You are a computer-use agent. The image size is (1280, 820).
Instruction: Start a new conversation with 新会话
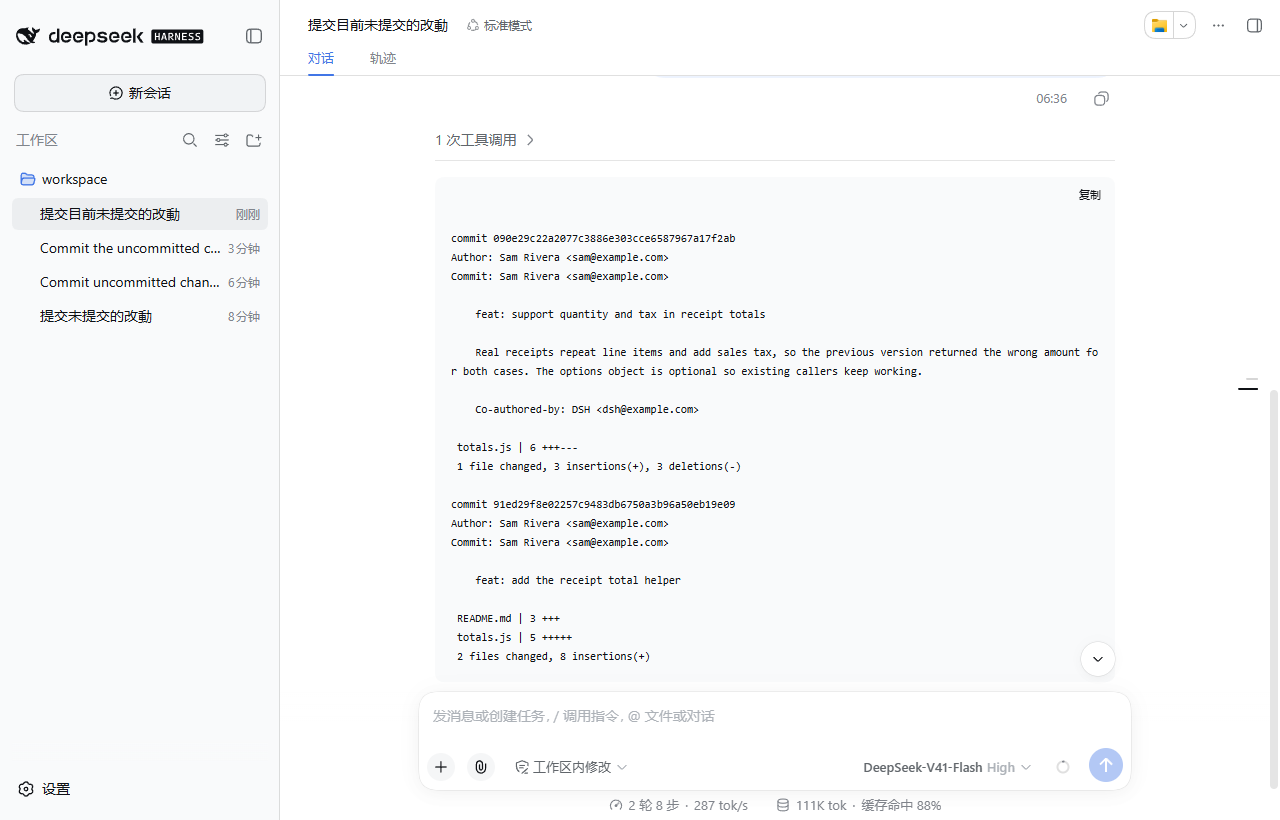pyautogui.click(x=140, y=93)
